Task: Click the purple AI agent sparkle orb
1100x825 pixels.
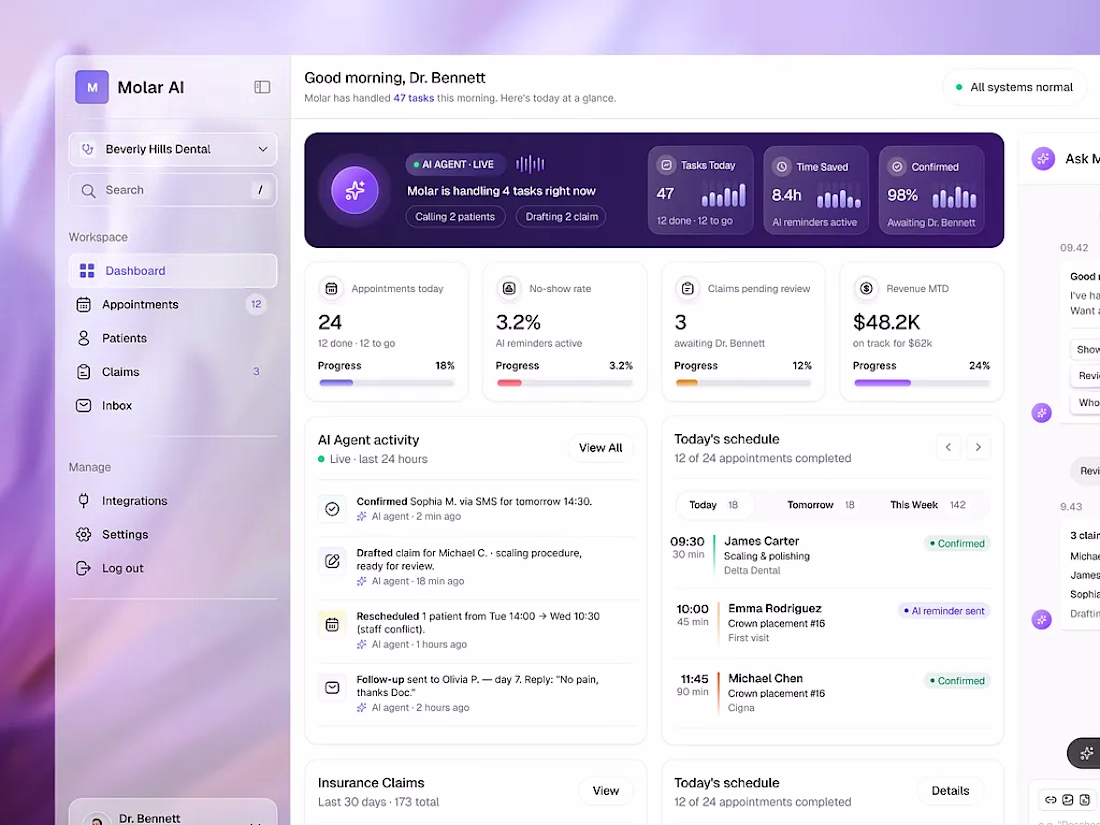Action: (x=355, y=190)
